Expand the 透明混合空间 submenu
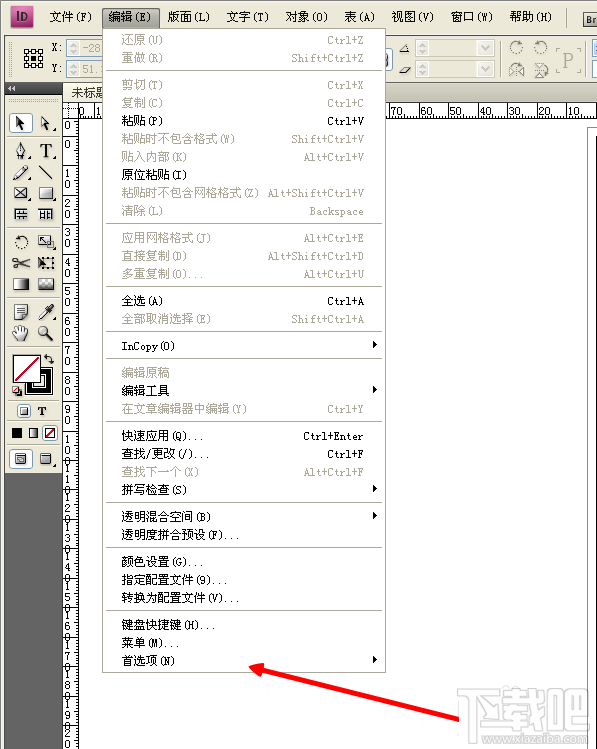This screenshot has height=749, width=597. [244, 516]
